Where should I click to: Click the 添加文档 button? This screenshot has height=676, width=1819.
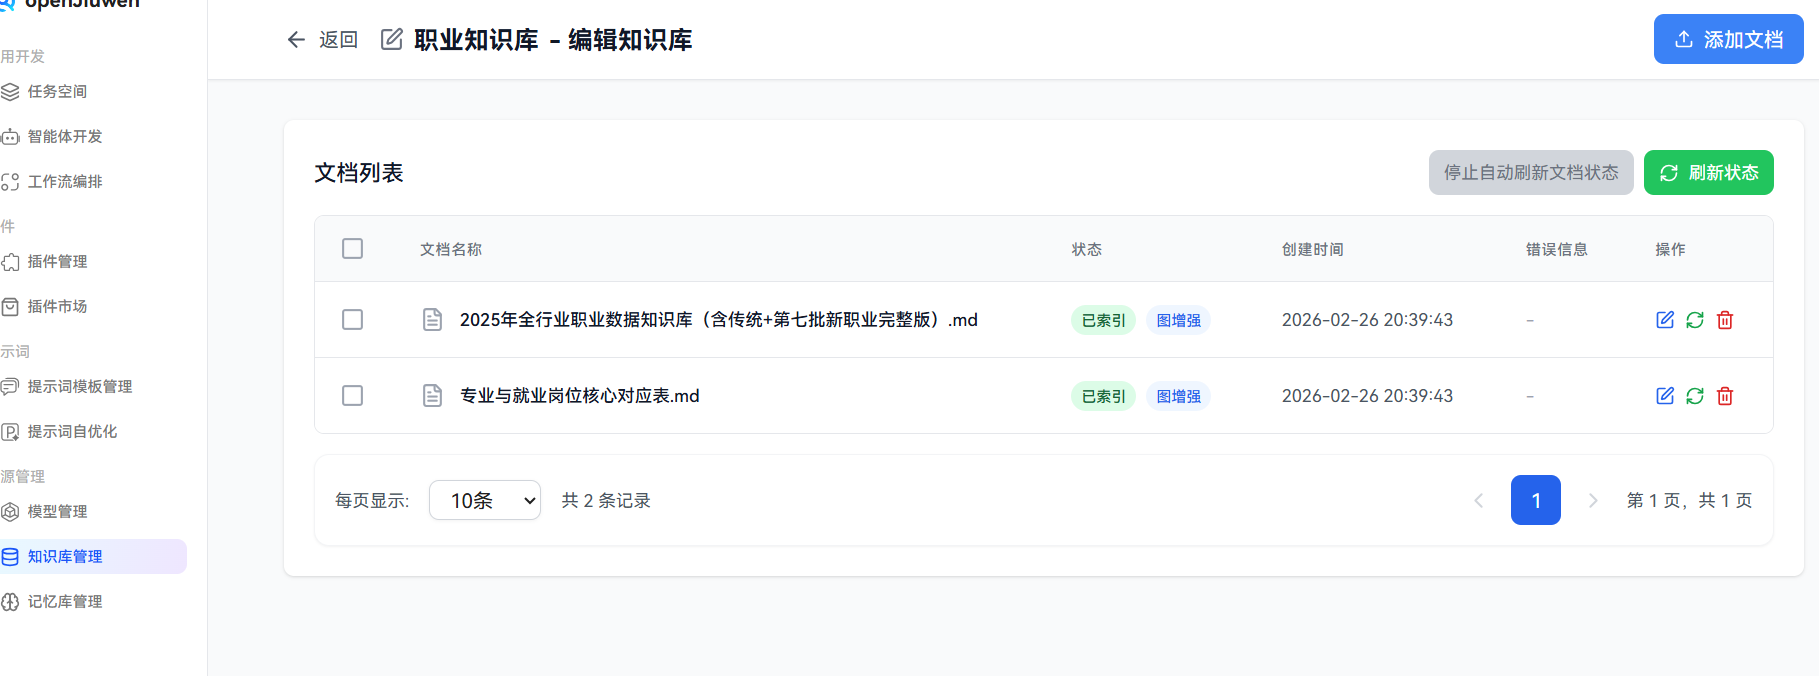[1728, 39]
